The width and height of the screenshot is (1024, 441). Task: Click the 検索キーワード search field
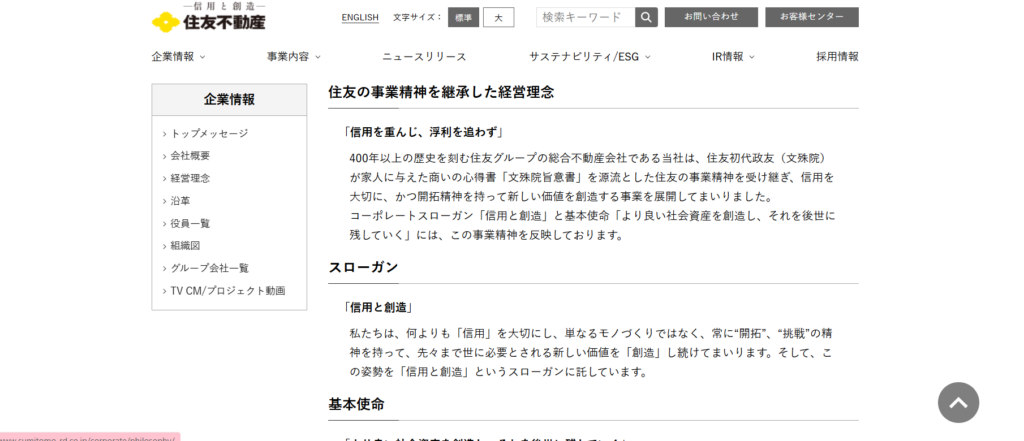585,17
